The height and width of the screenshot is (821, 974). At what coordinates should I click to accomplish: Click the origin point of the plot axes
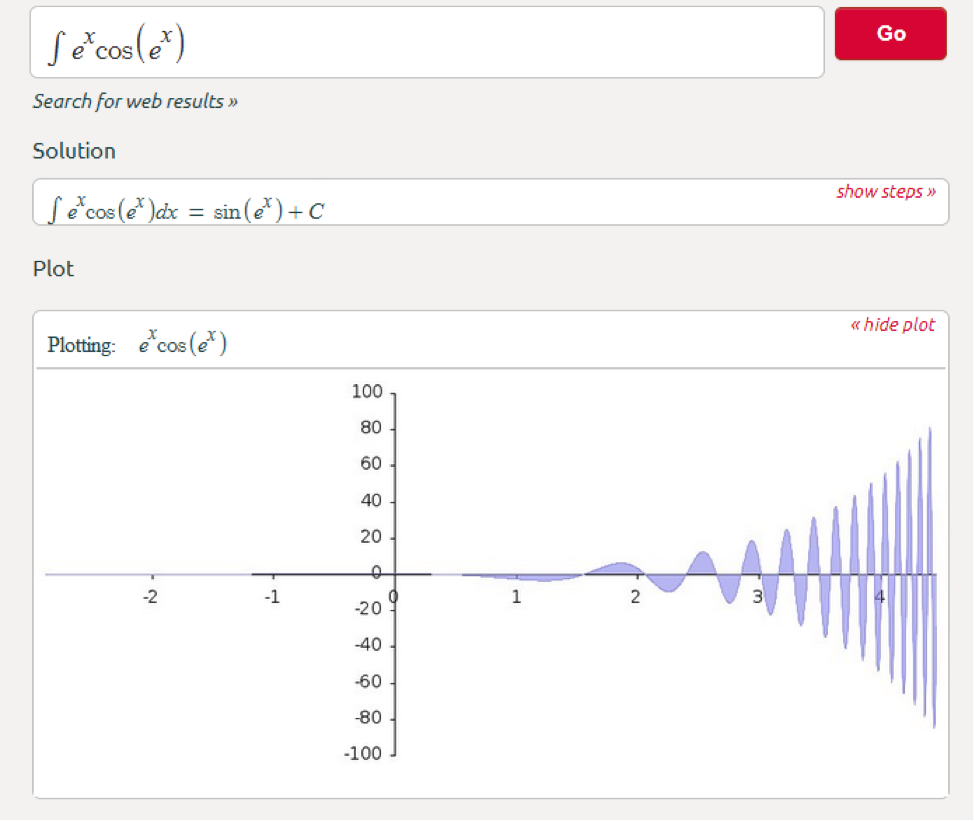coord(393,573)
